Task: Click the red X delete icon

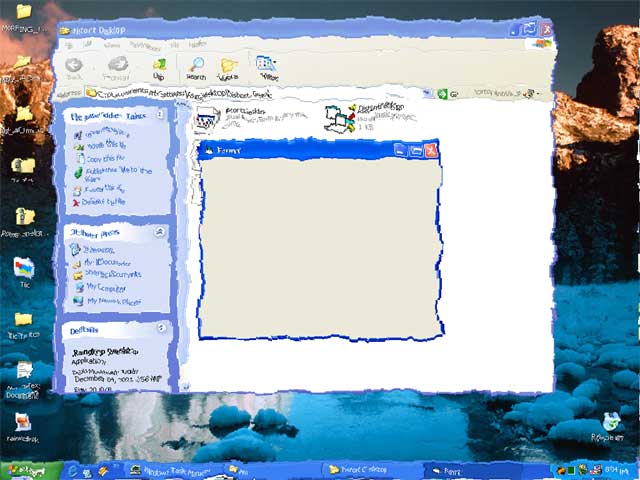Action: [76, 202]
